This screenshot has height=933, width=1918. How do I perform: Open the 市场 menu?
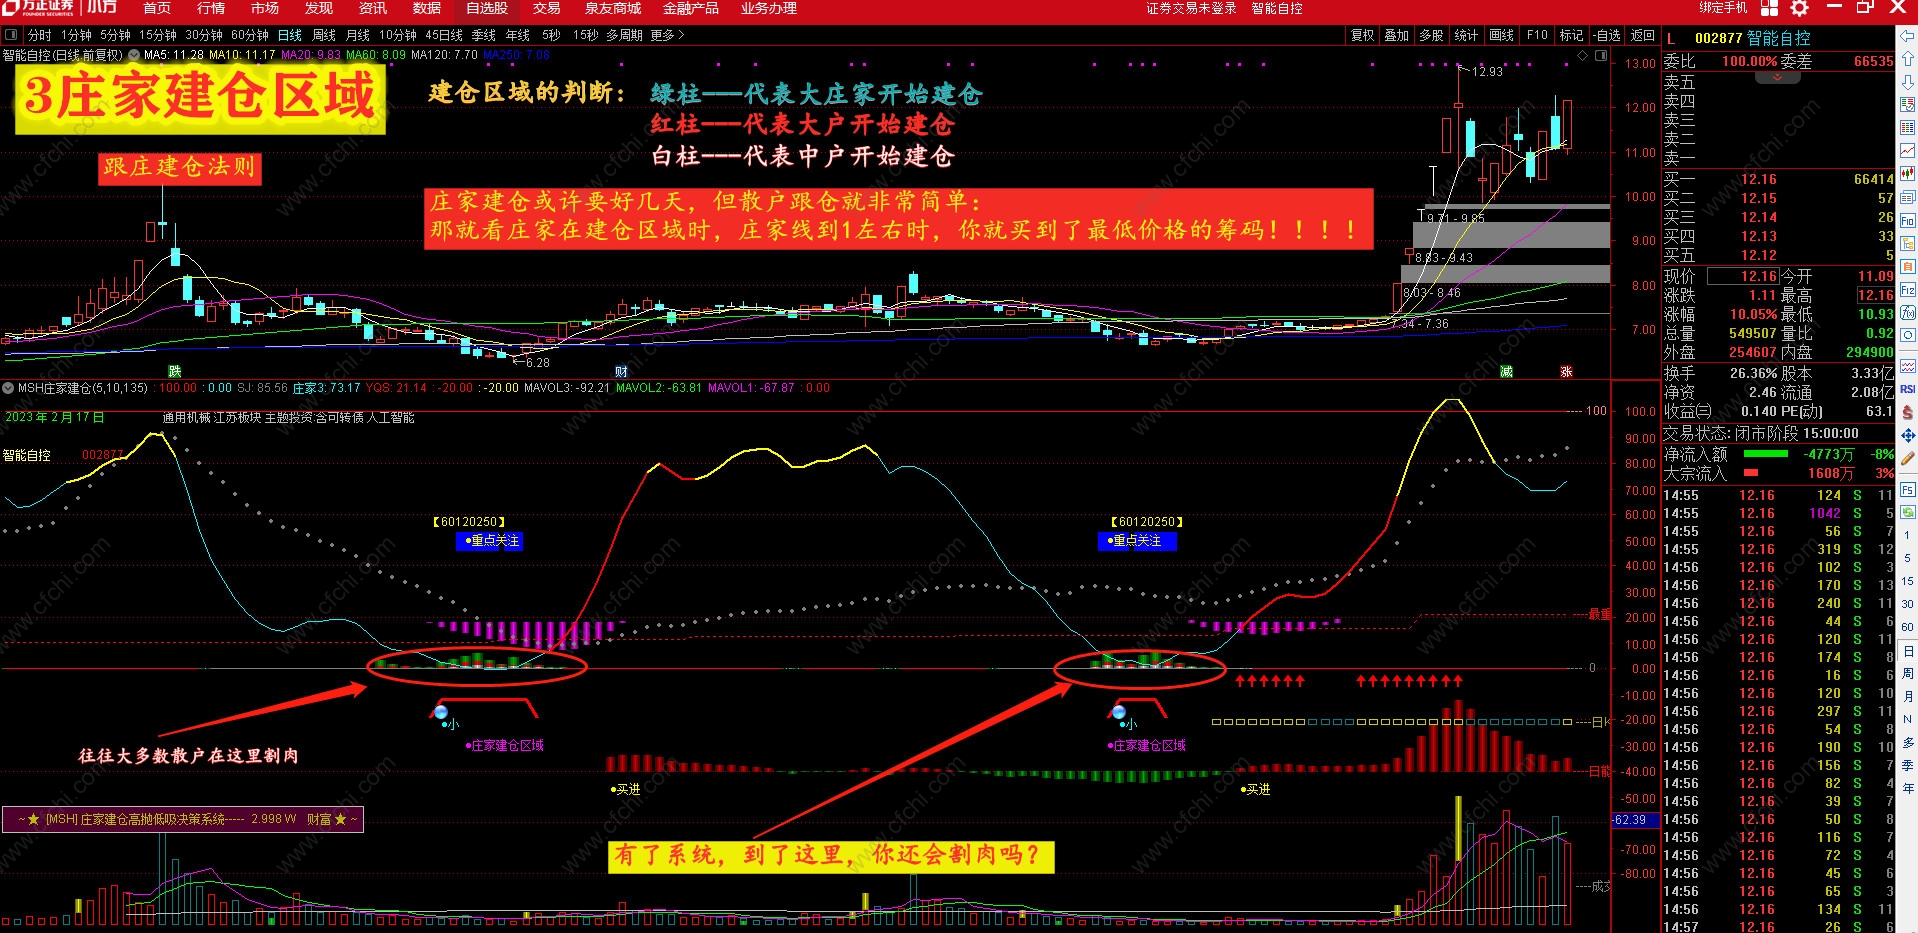[x=265, y=8]
